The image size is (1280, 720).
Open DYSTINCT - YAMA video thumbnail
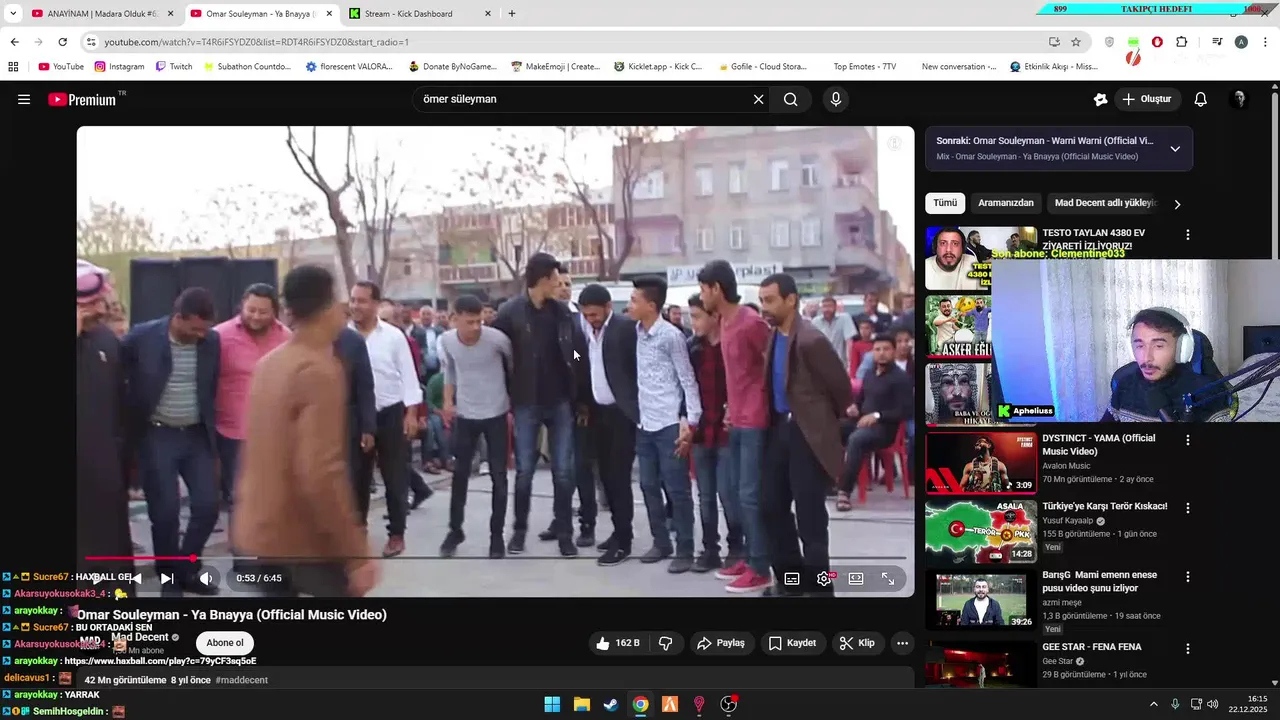click(x=981, y=463)
